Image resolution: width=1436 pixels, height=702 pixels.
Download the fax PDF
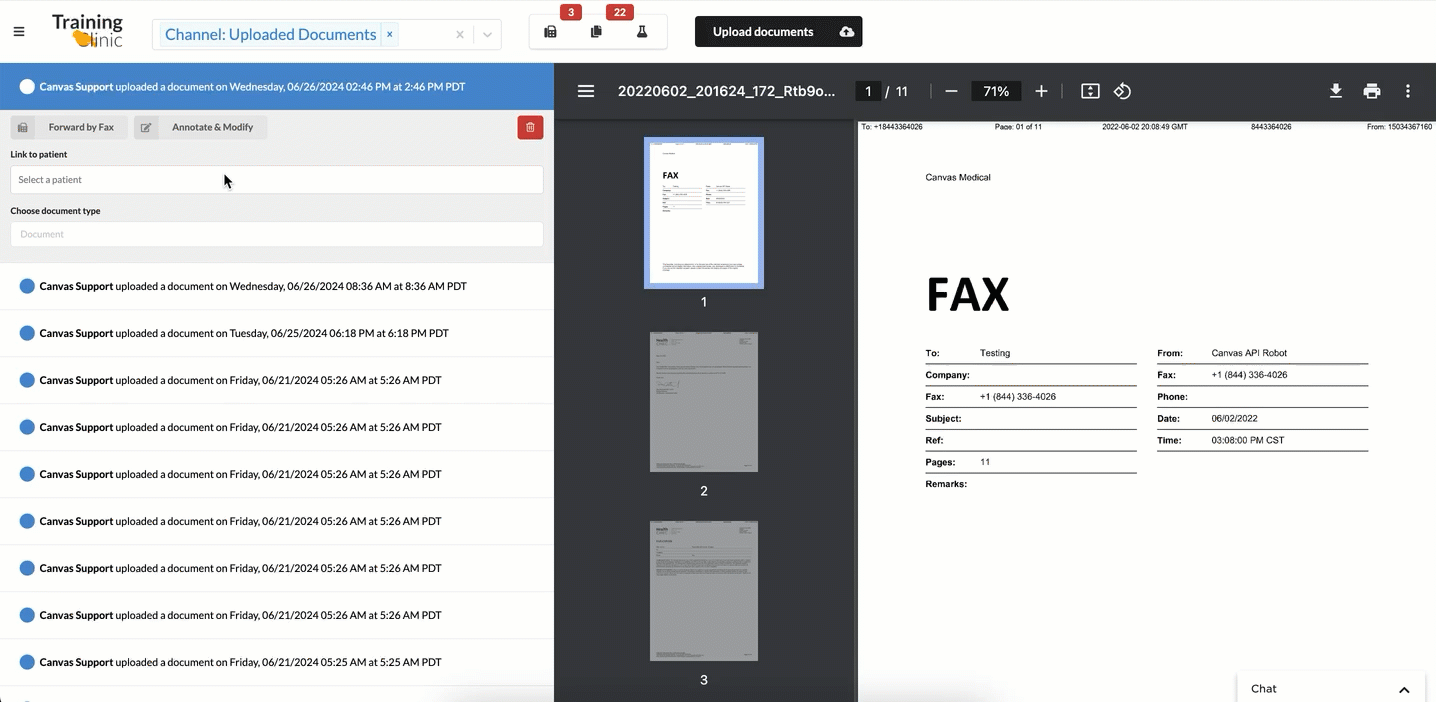1336,90
